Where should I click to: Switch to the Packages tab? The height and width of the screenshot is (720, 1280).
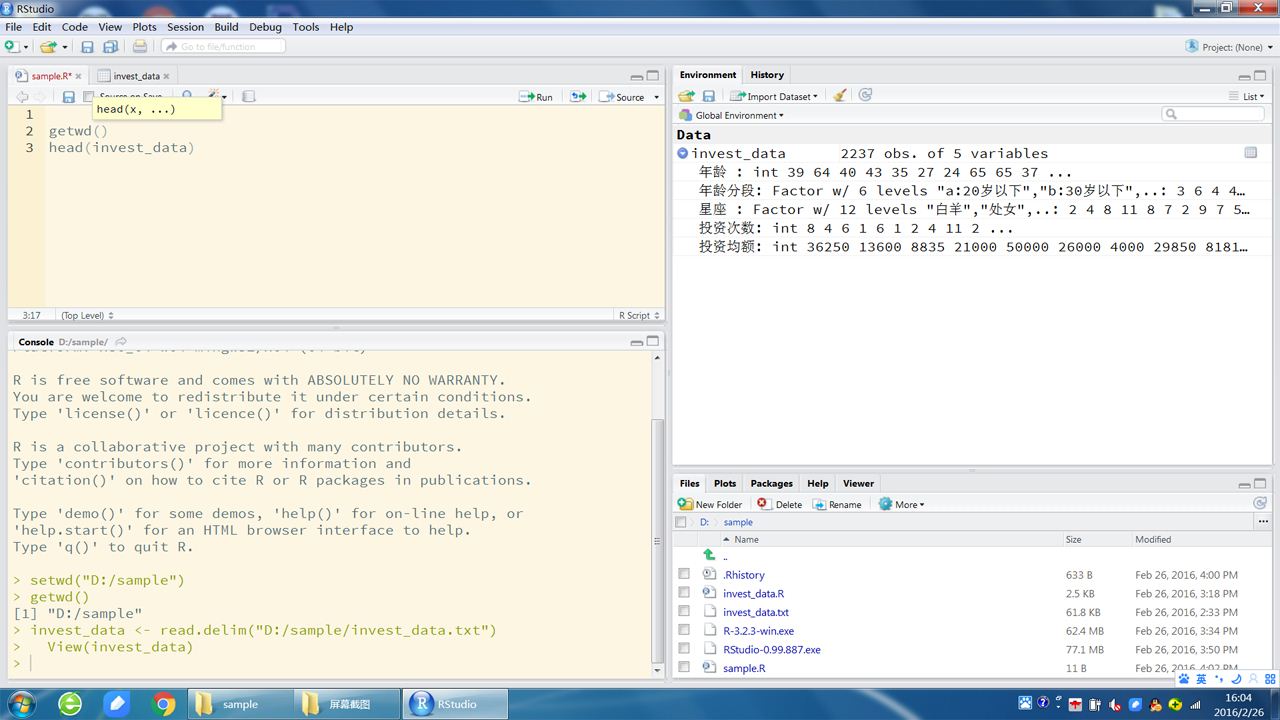pyautogui.click(x=771, y=483)
